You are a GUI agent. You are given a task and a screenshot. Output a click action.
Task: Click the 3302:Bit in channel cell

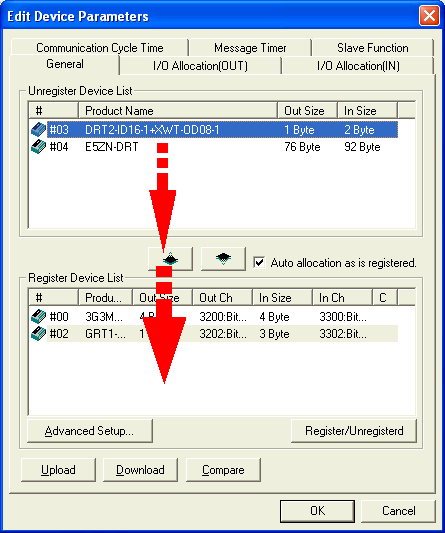(343, 333)
